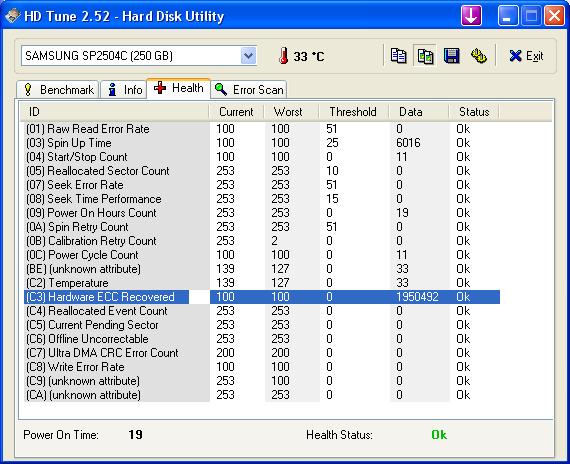
Task: Expand the SAMSUNG SP2504C drive dropdown
Action: (x=249, y=56)
